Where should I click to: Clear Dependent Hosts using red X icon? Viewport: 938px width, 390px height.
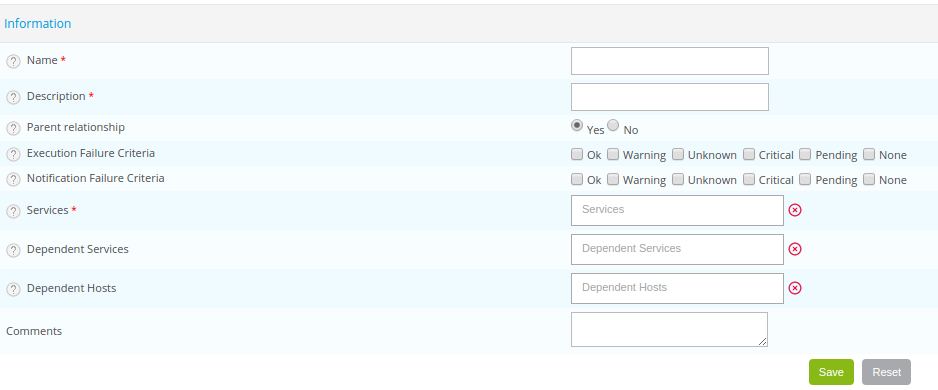pos(794,288)
